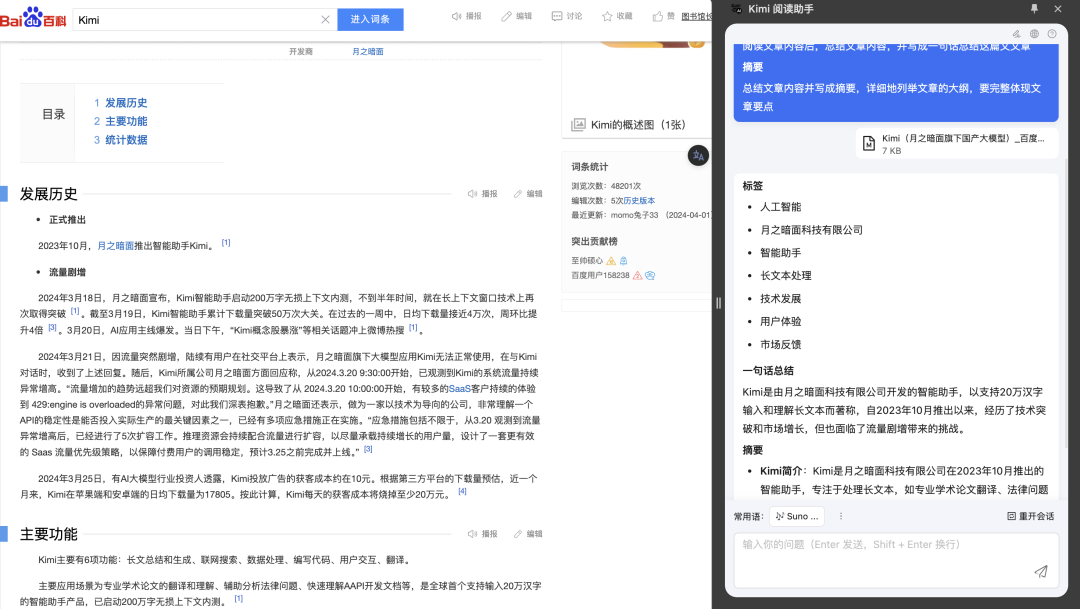Send message with paper plane icon
Screen dimensions: 1080x609
click(x=1041, y=571)
